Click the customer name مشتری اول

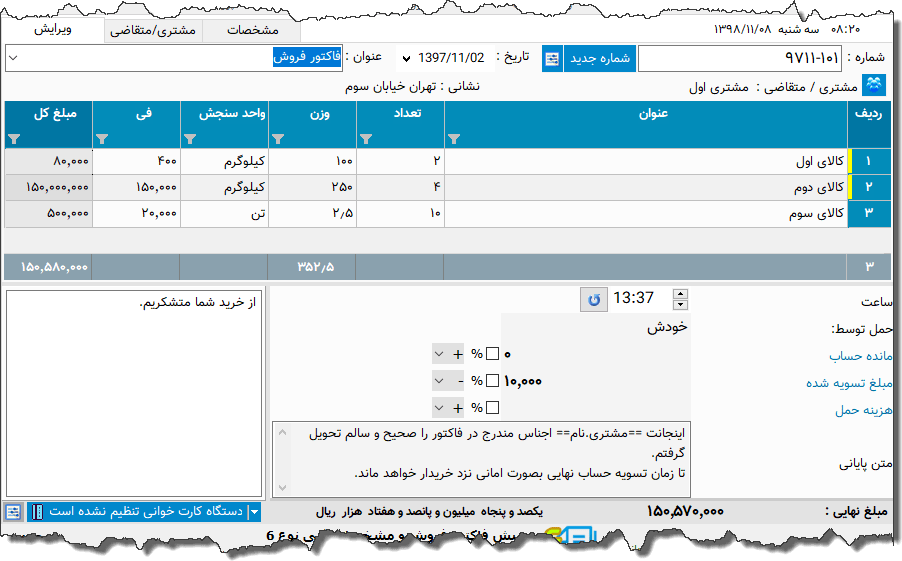pos(718,88)
